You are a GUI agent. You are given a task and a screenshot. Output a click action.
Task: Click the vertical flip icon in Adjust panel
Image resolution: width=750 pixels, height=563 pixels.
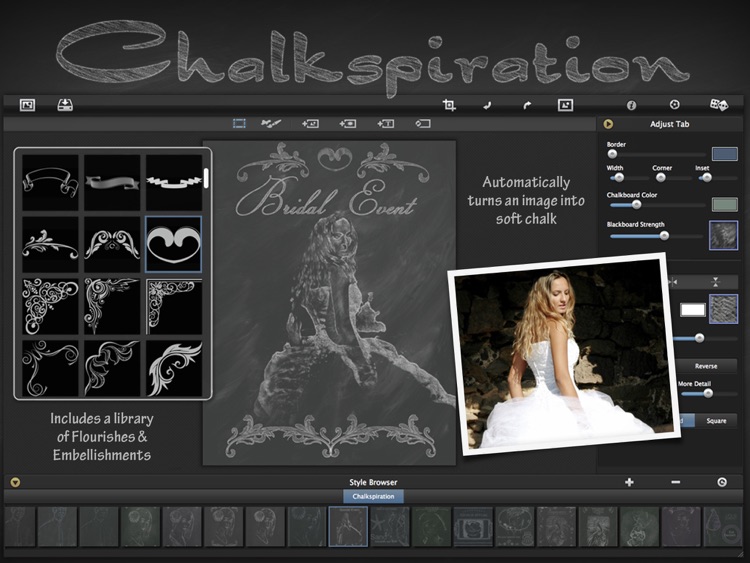(x=715, y=282)
